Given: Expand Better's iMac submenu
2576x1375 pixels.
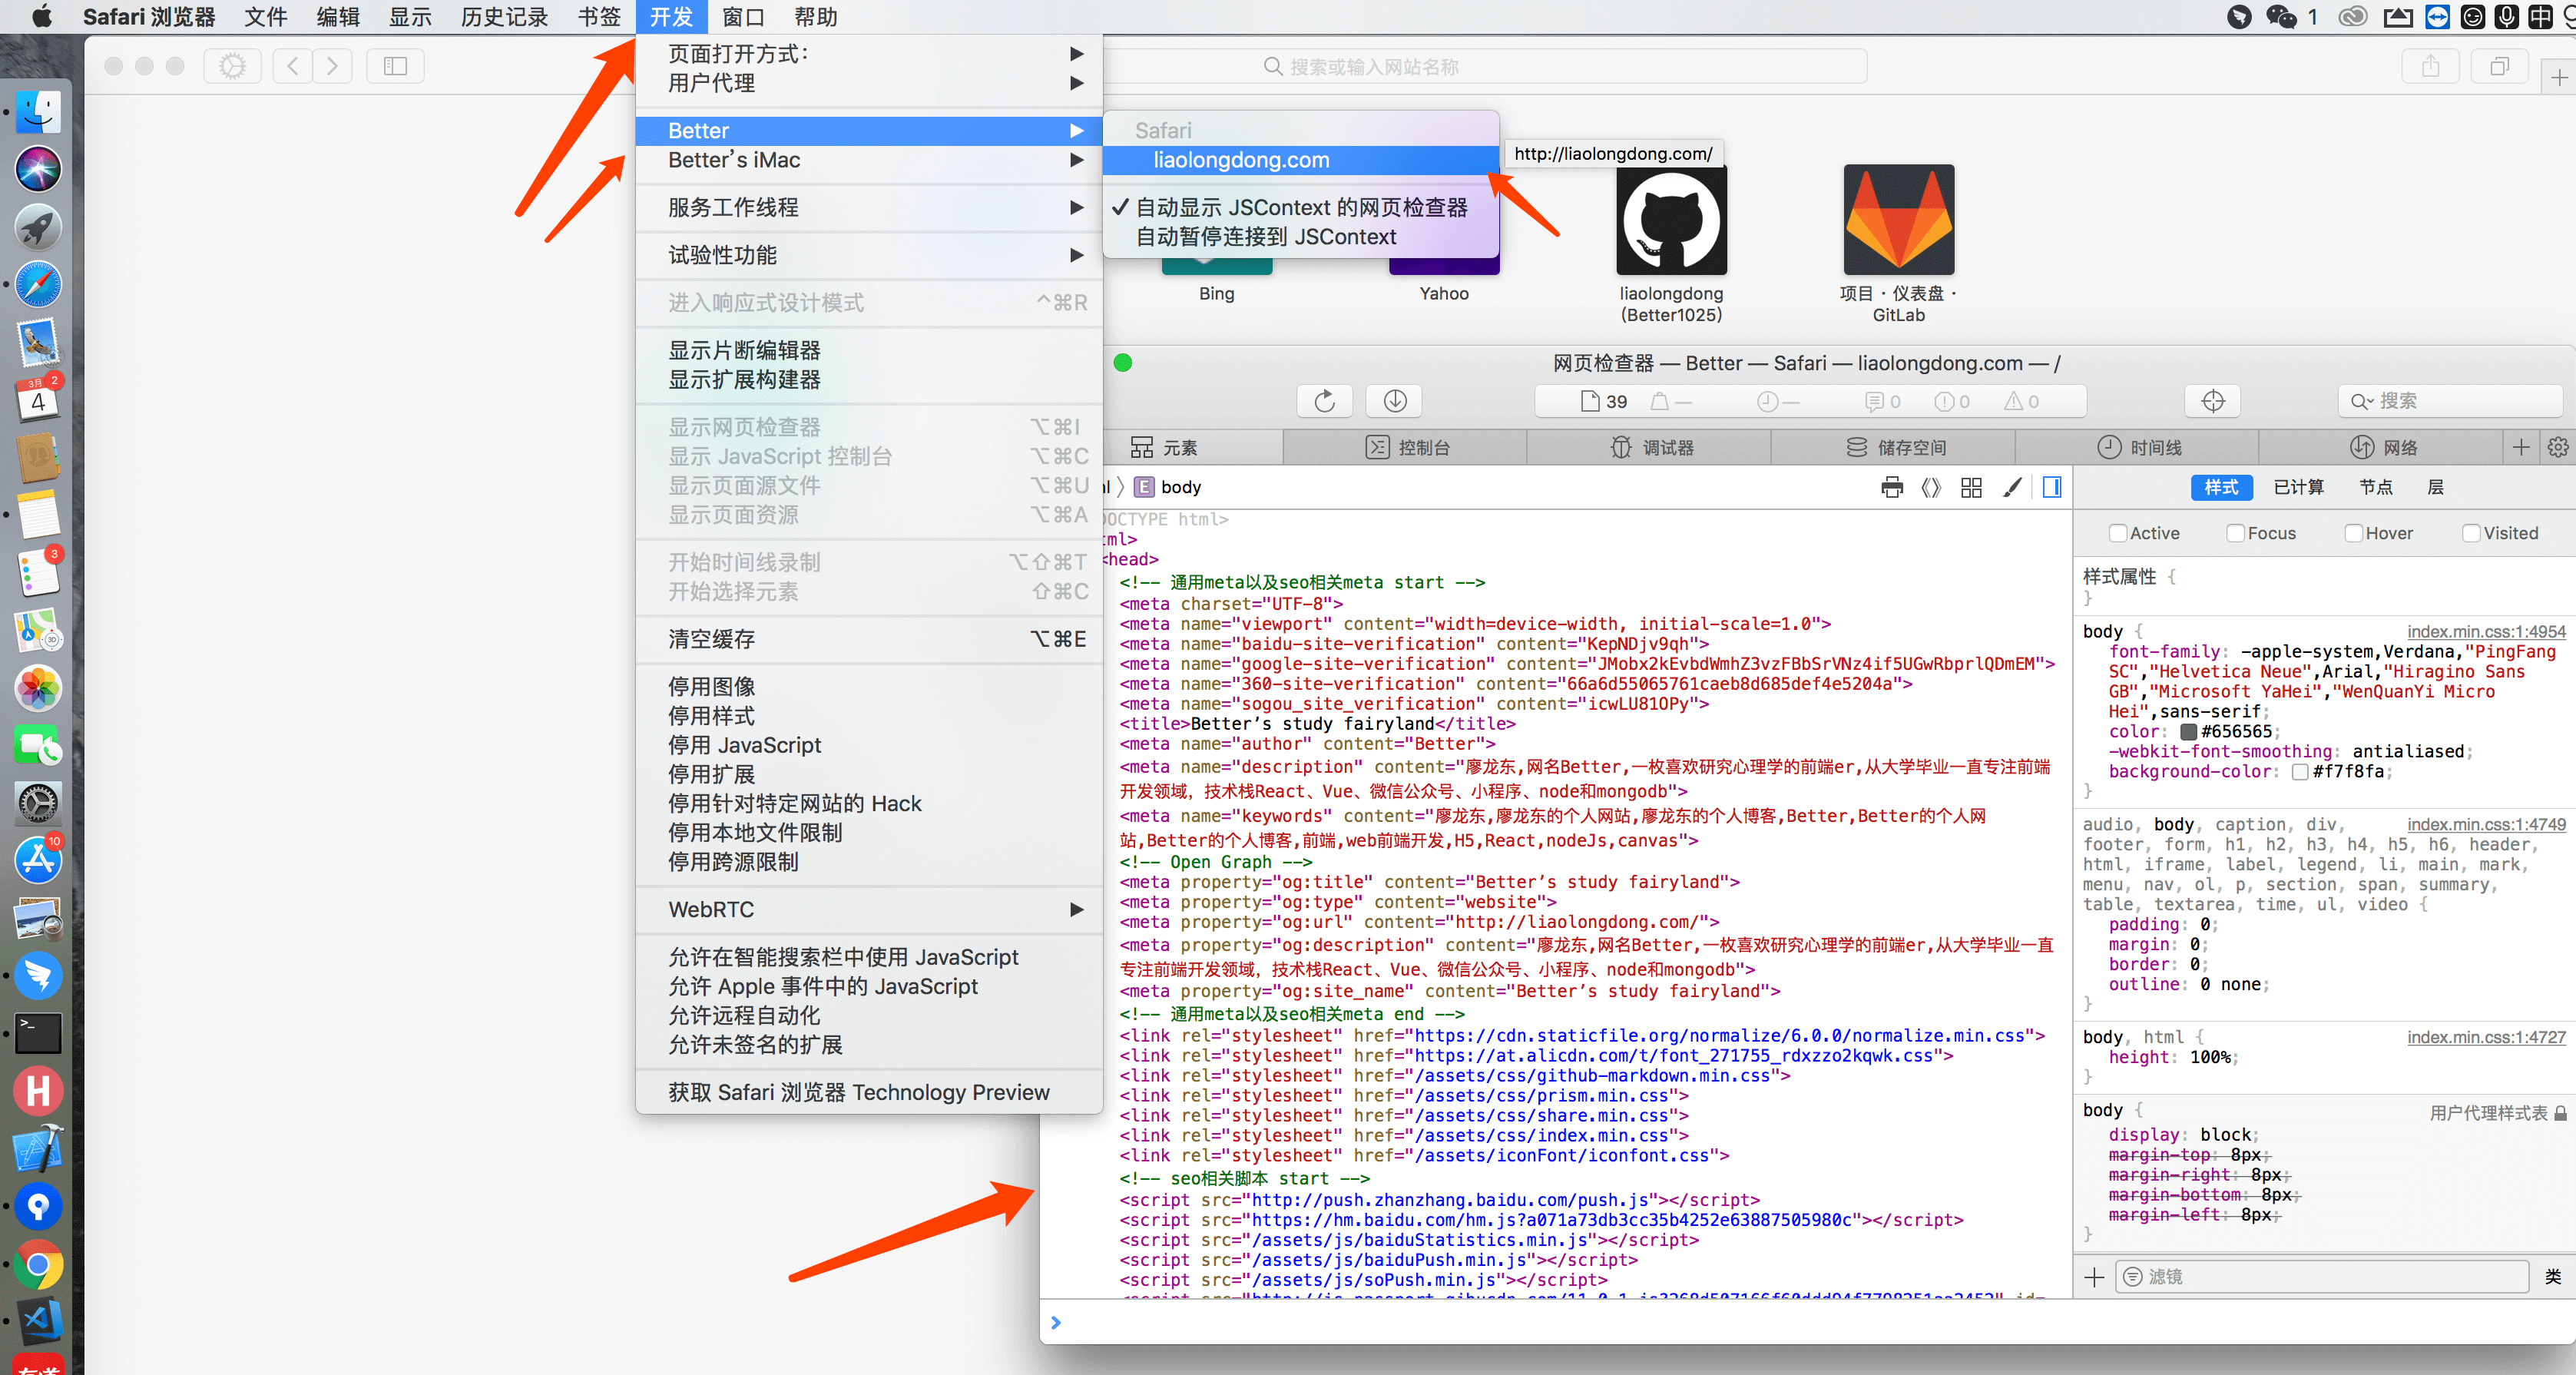Looking at the screenshot, I should 869,160.
